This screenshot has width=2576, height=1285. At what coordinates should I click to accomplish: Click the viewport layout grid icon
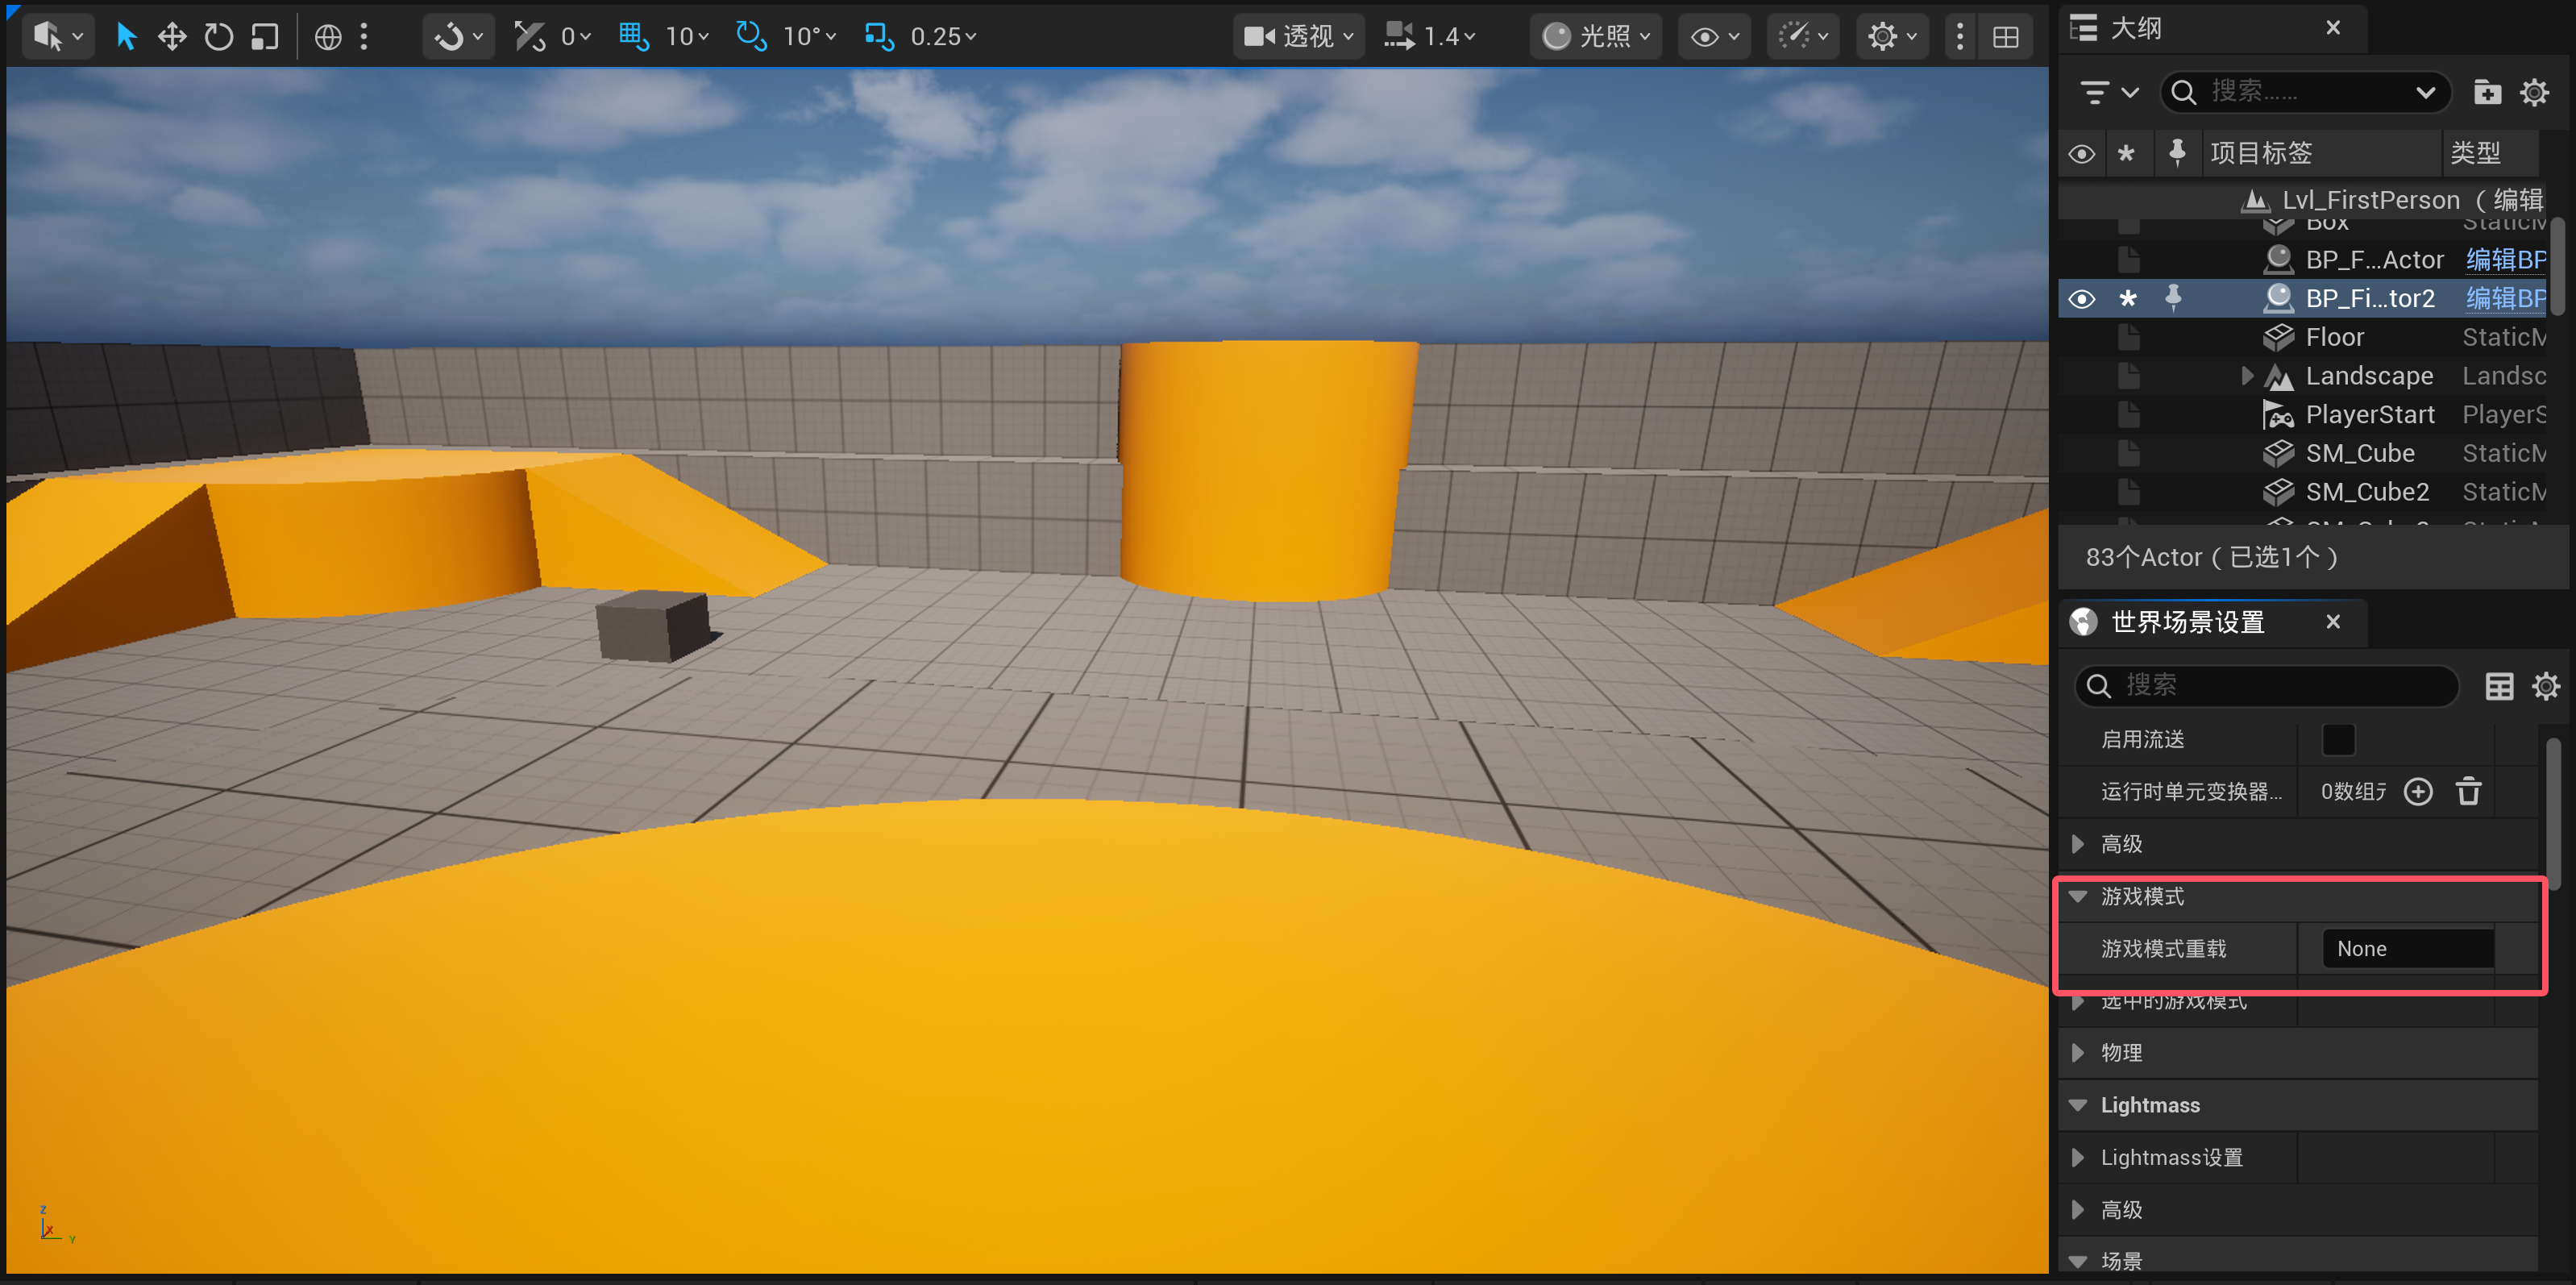tap(2005, 37)
